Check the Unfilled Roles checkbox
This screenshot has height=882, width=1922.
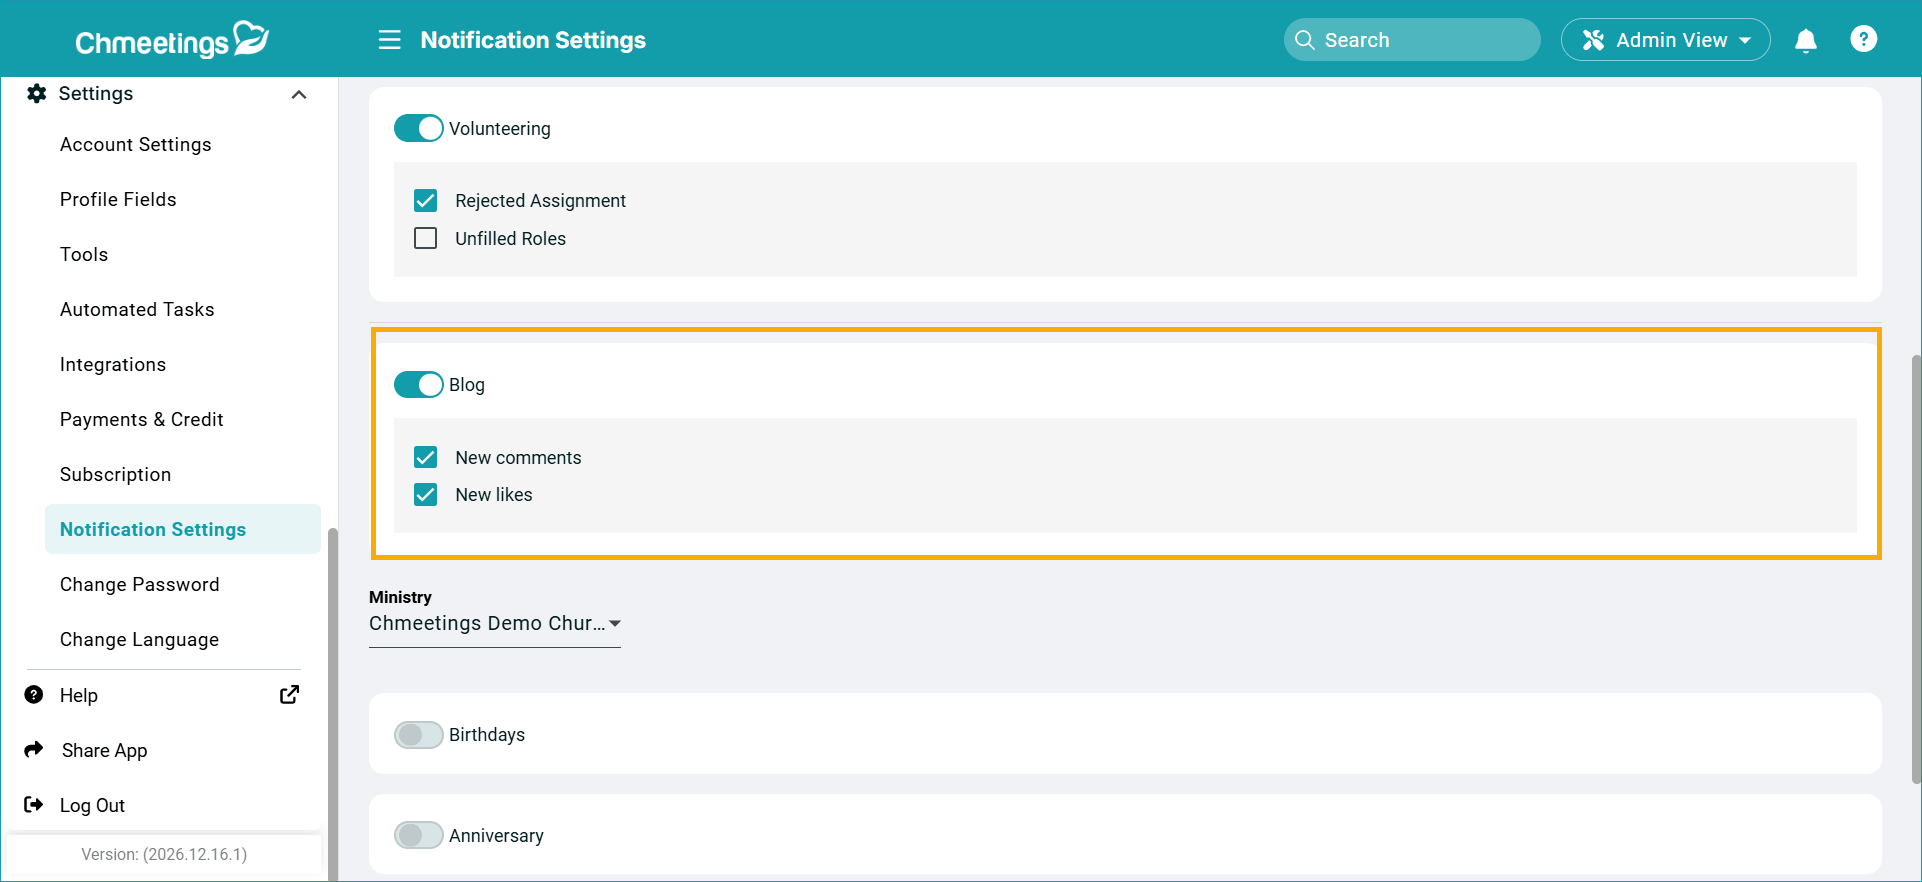425,238
